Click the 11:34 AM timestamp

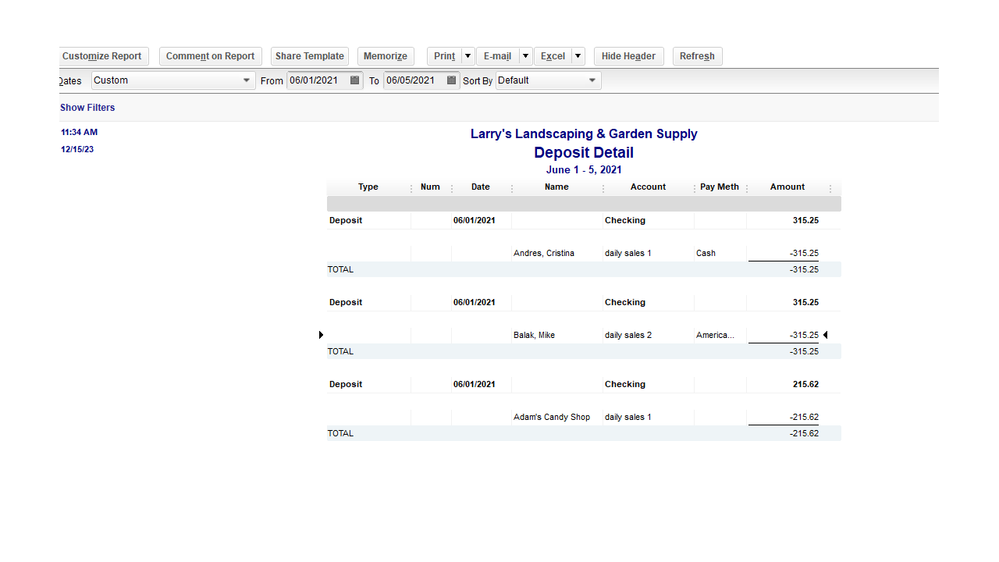[80, 133]
